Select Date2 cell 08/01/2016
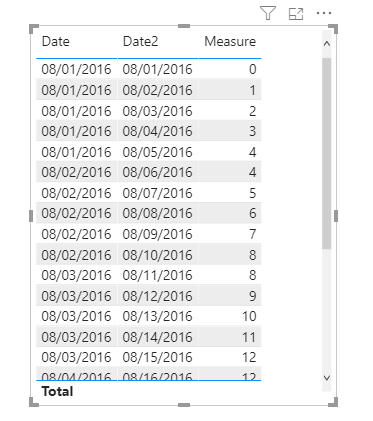The width and height of the screenshot is (373, 421). [157, 69]
